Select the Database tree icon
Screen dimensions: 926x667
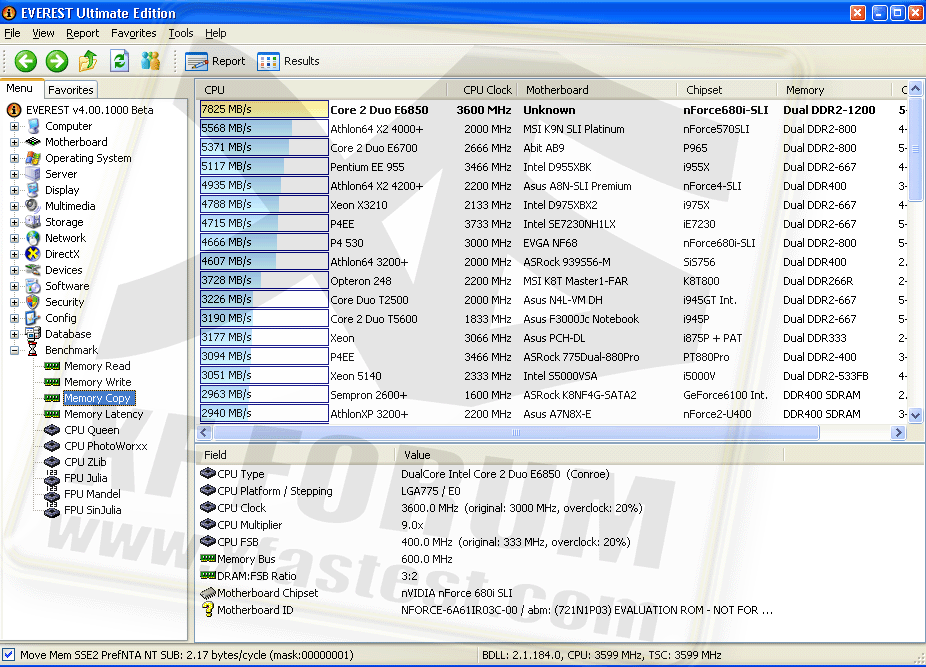(x=33, y=334)
